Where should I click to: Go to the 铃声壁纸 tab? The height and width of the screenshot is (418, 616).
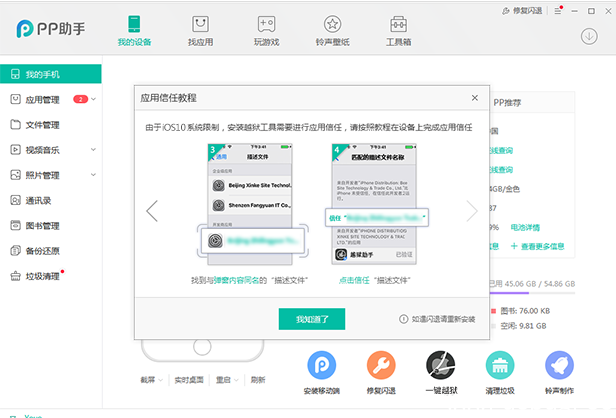332,31
